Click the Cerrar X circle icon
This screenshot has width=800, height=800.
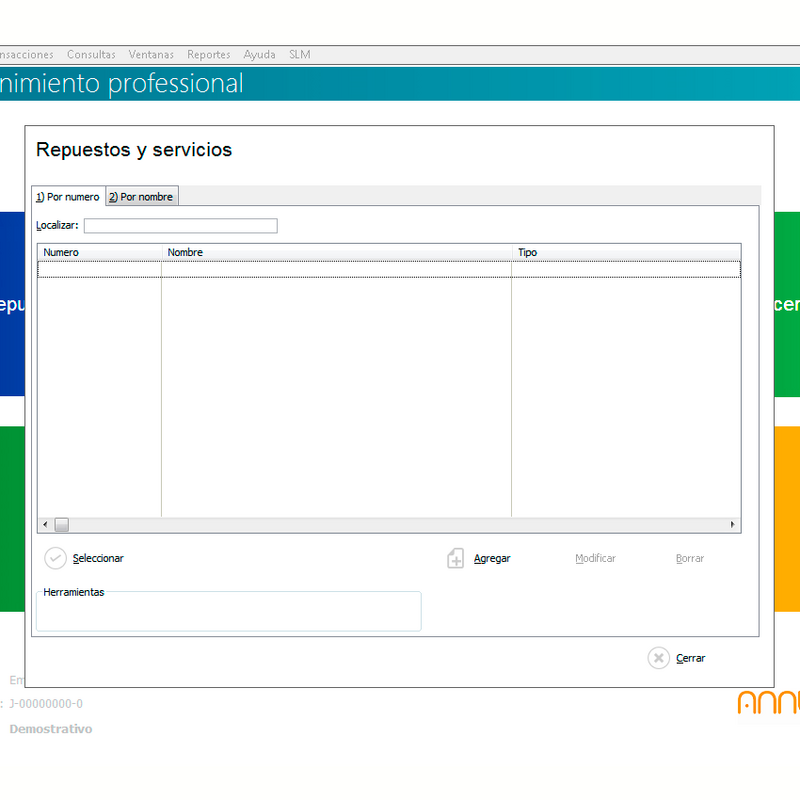pos(659,658)
